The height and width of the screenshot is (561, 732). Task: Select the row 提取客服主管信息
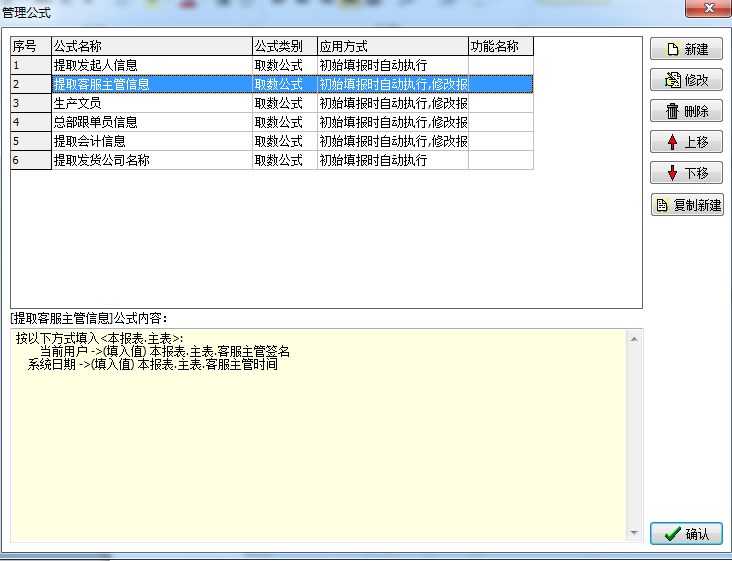tap(272, 84)
